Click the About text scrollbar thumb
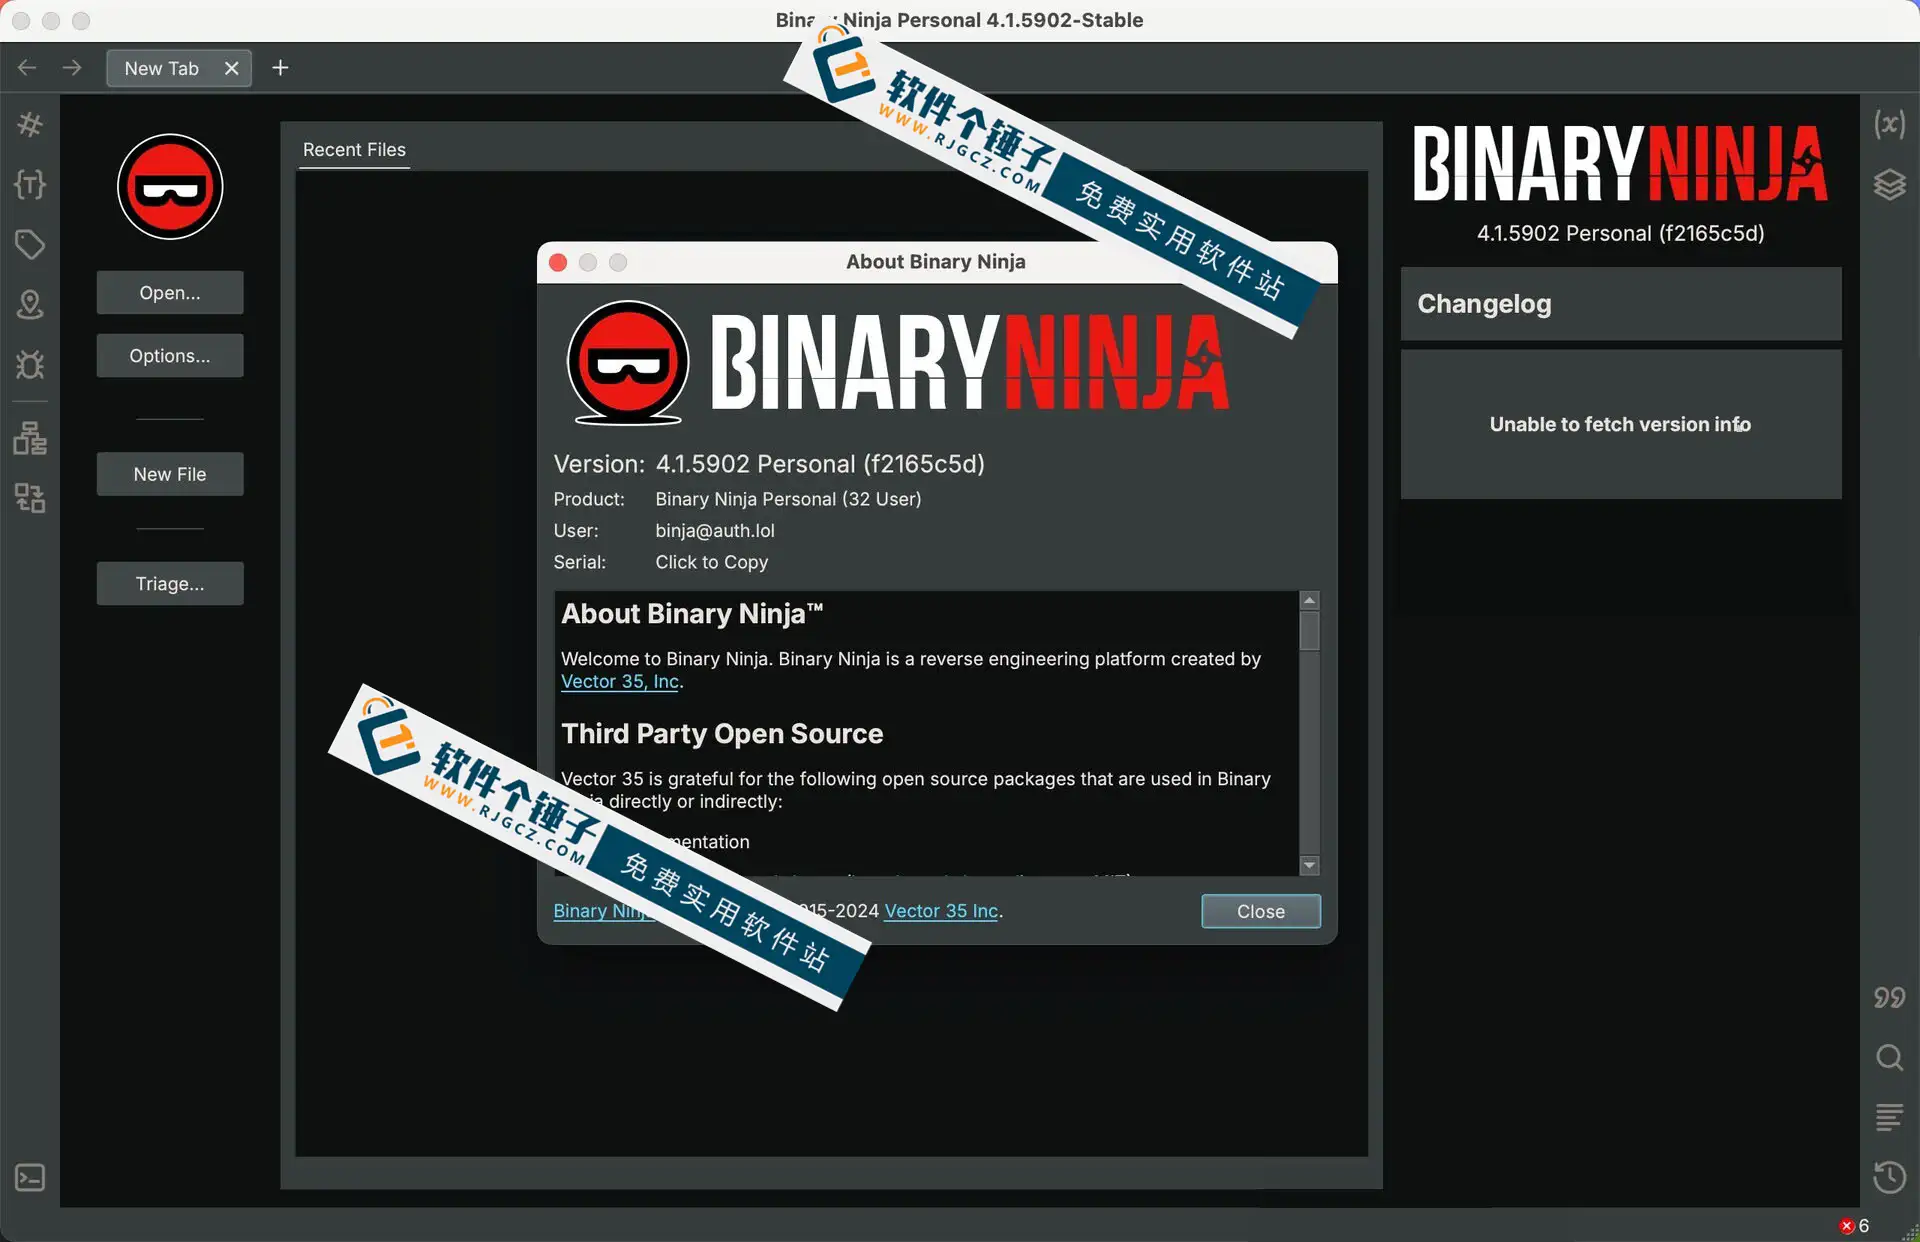The height and width of the screenshot is (1242, 1920). click(x=1309, y=631)
